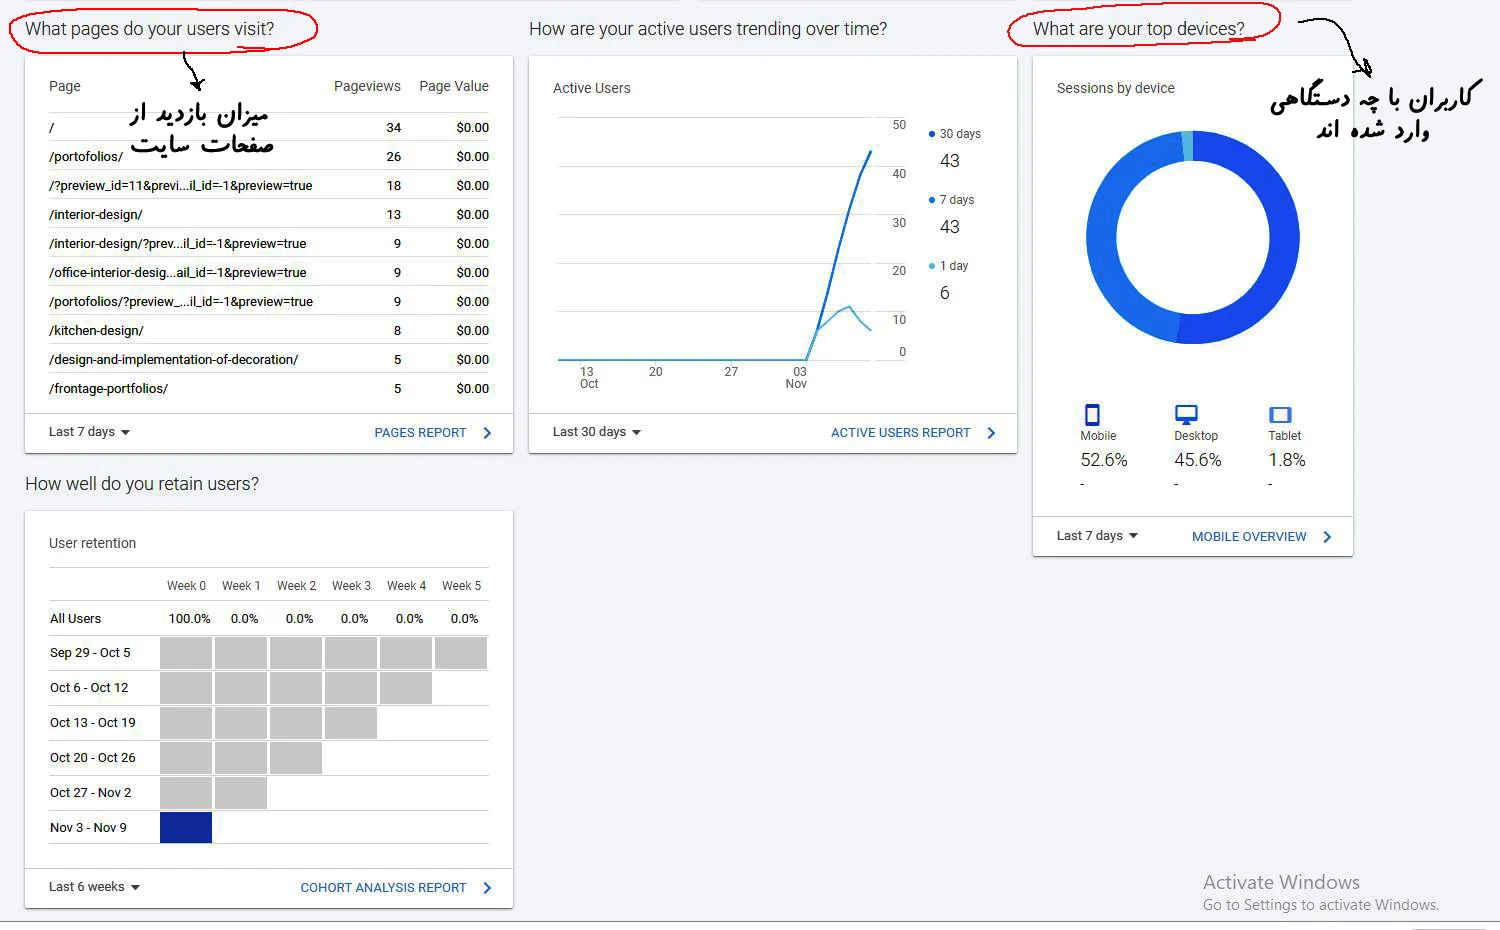Image resolution: width=1500 pixels, height=930 pixels.
Task: Click the Desktop monitor icon
Action: tap(1186, 414)
